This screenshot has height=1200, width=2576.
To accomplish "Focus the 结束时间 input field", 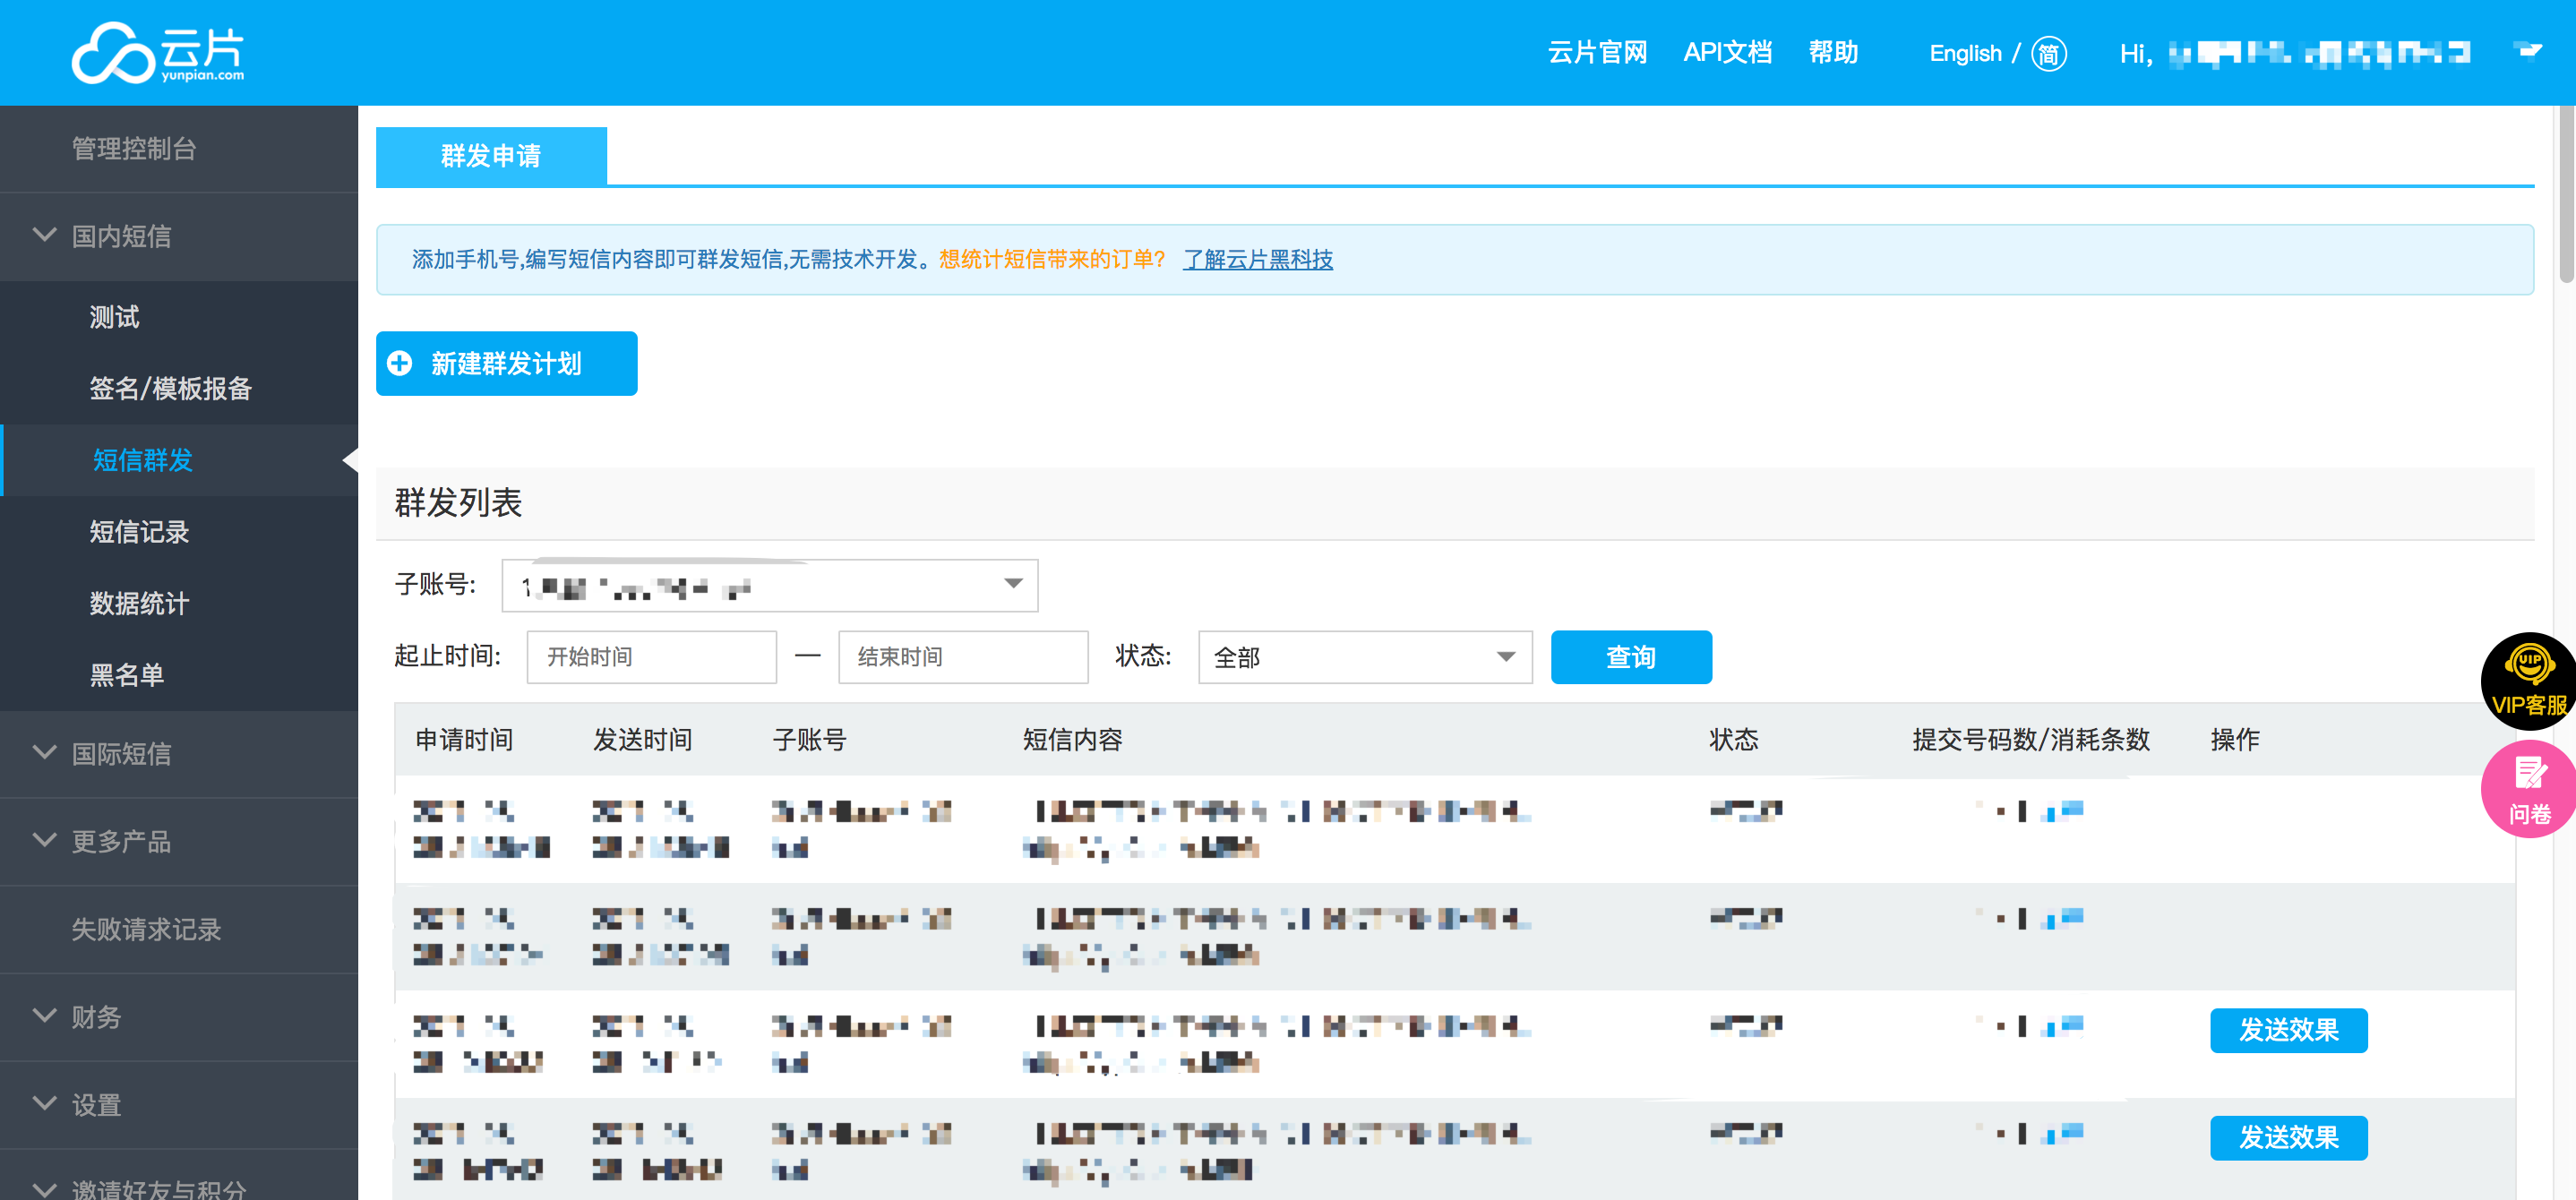I will click(963, 657).
